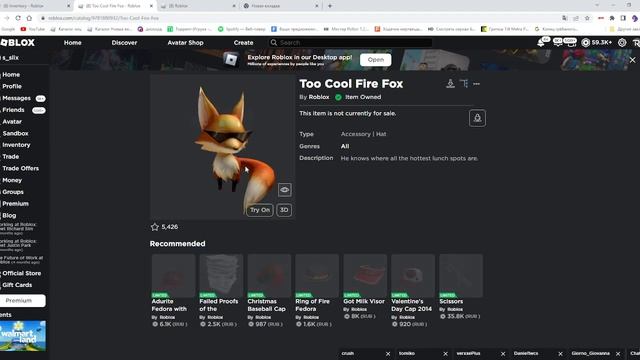Screen dimensions: 640x360
Task: Open the Robux balance 59.3K+ icon
Action: 585,43
